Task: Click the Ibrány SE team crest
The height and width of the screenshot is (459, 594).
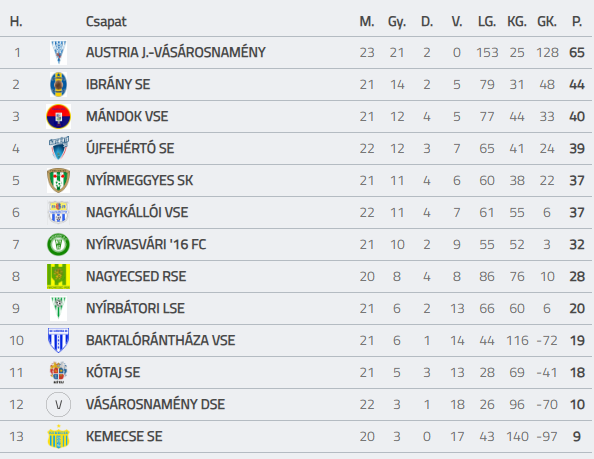Action: pos(58,84)
